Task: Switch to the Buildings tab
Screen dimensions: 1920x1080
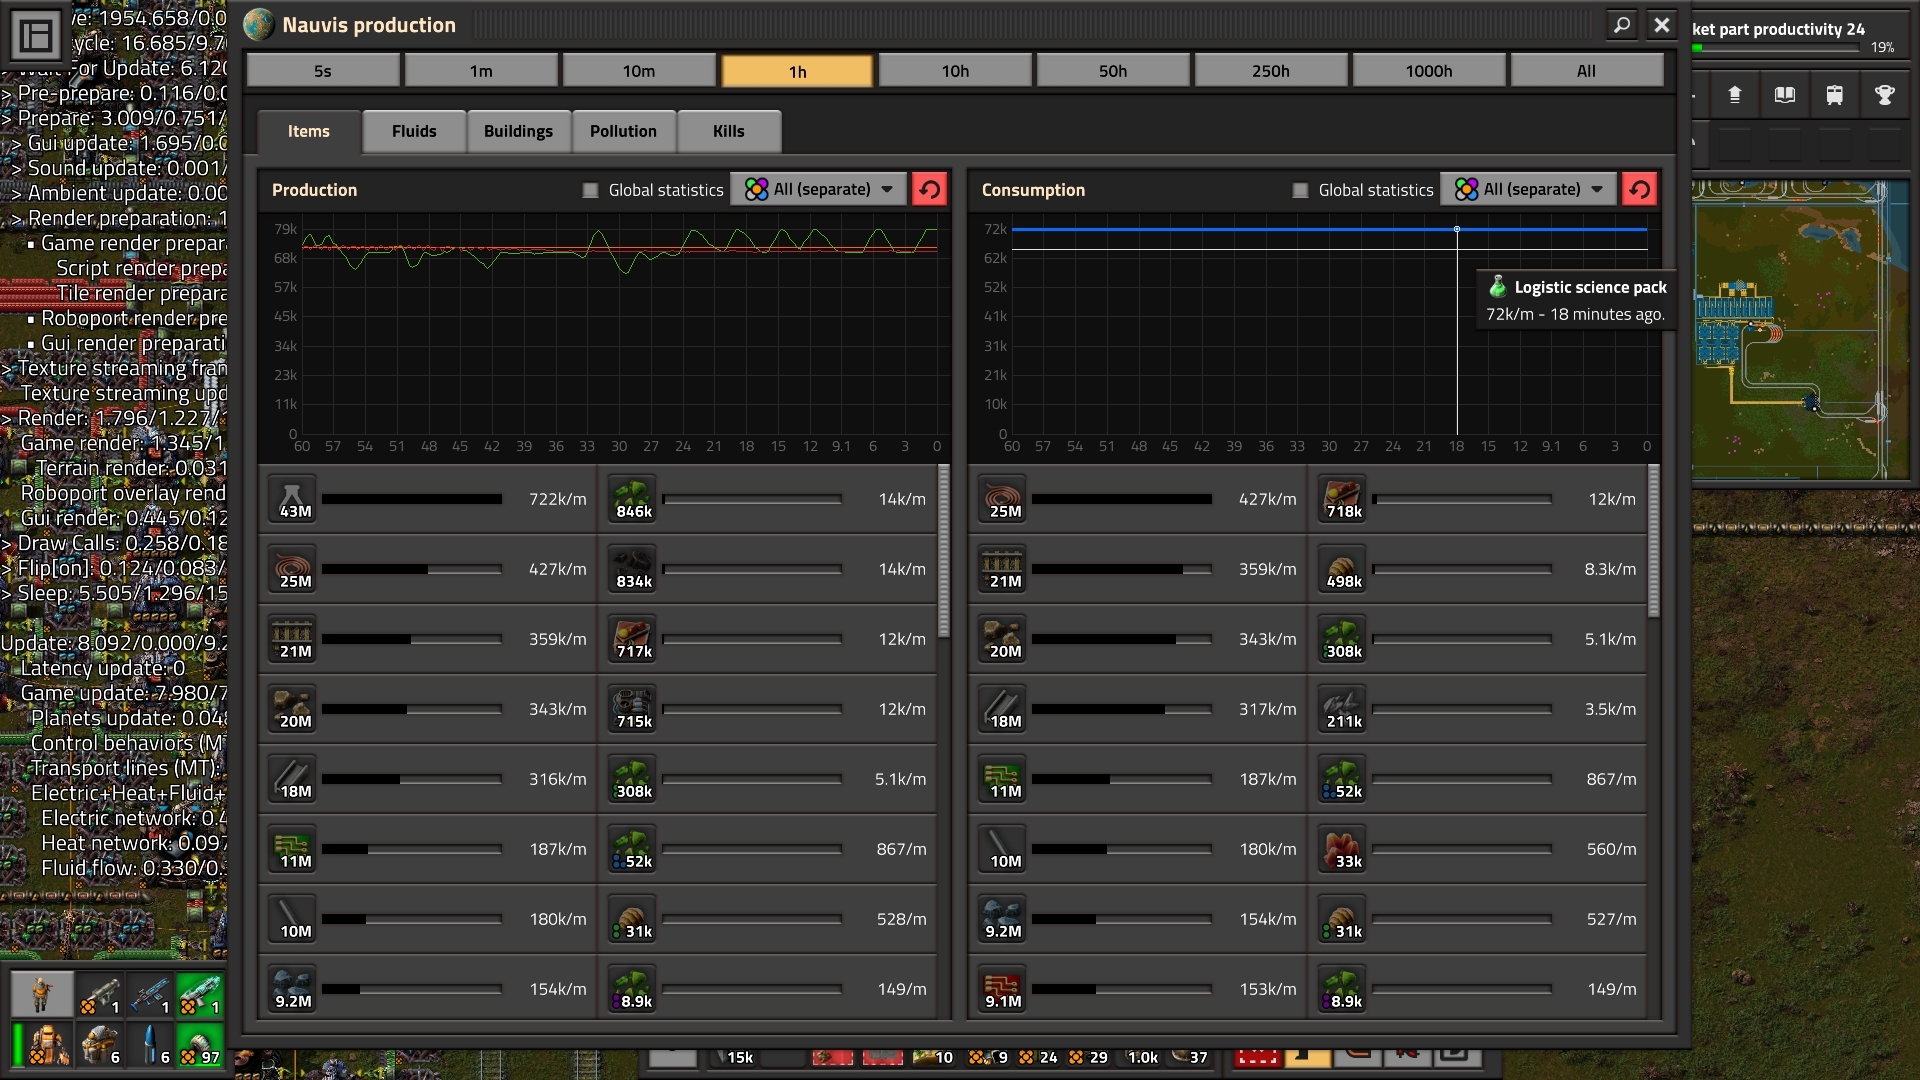Action: tap(518, 131)
